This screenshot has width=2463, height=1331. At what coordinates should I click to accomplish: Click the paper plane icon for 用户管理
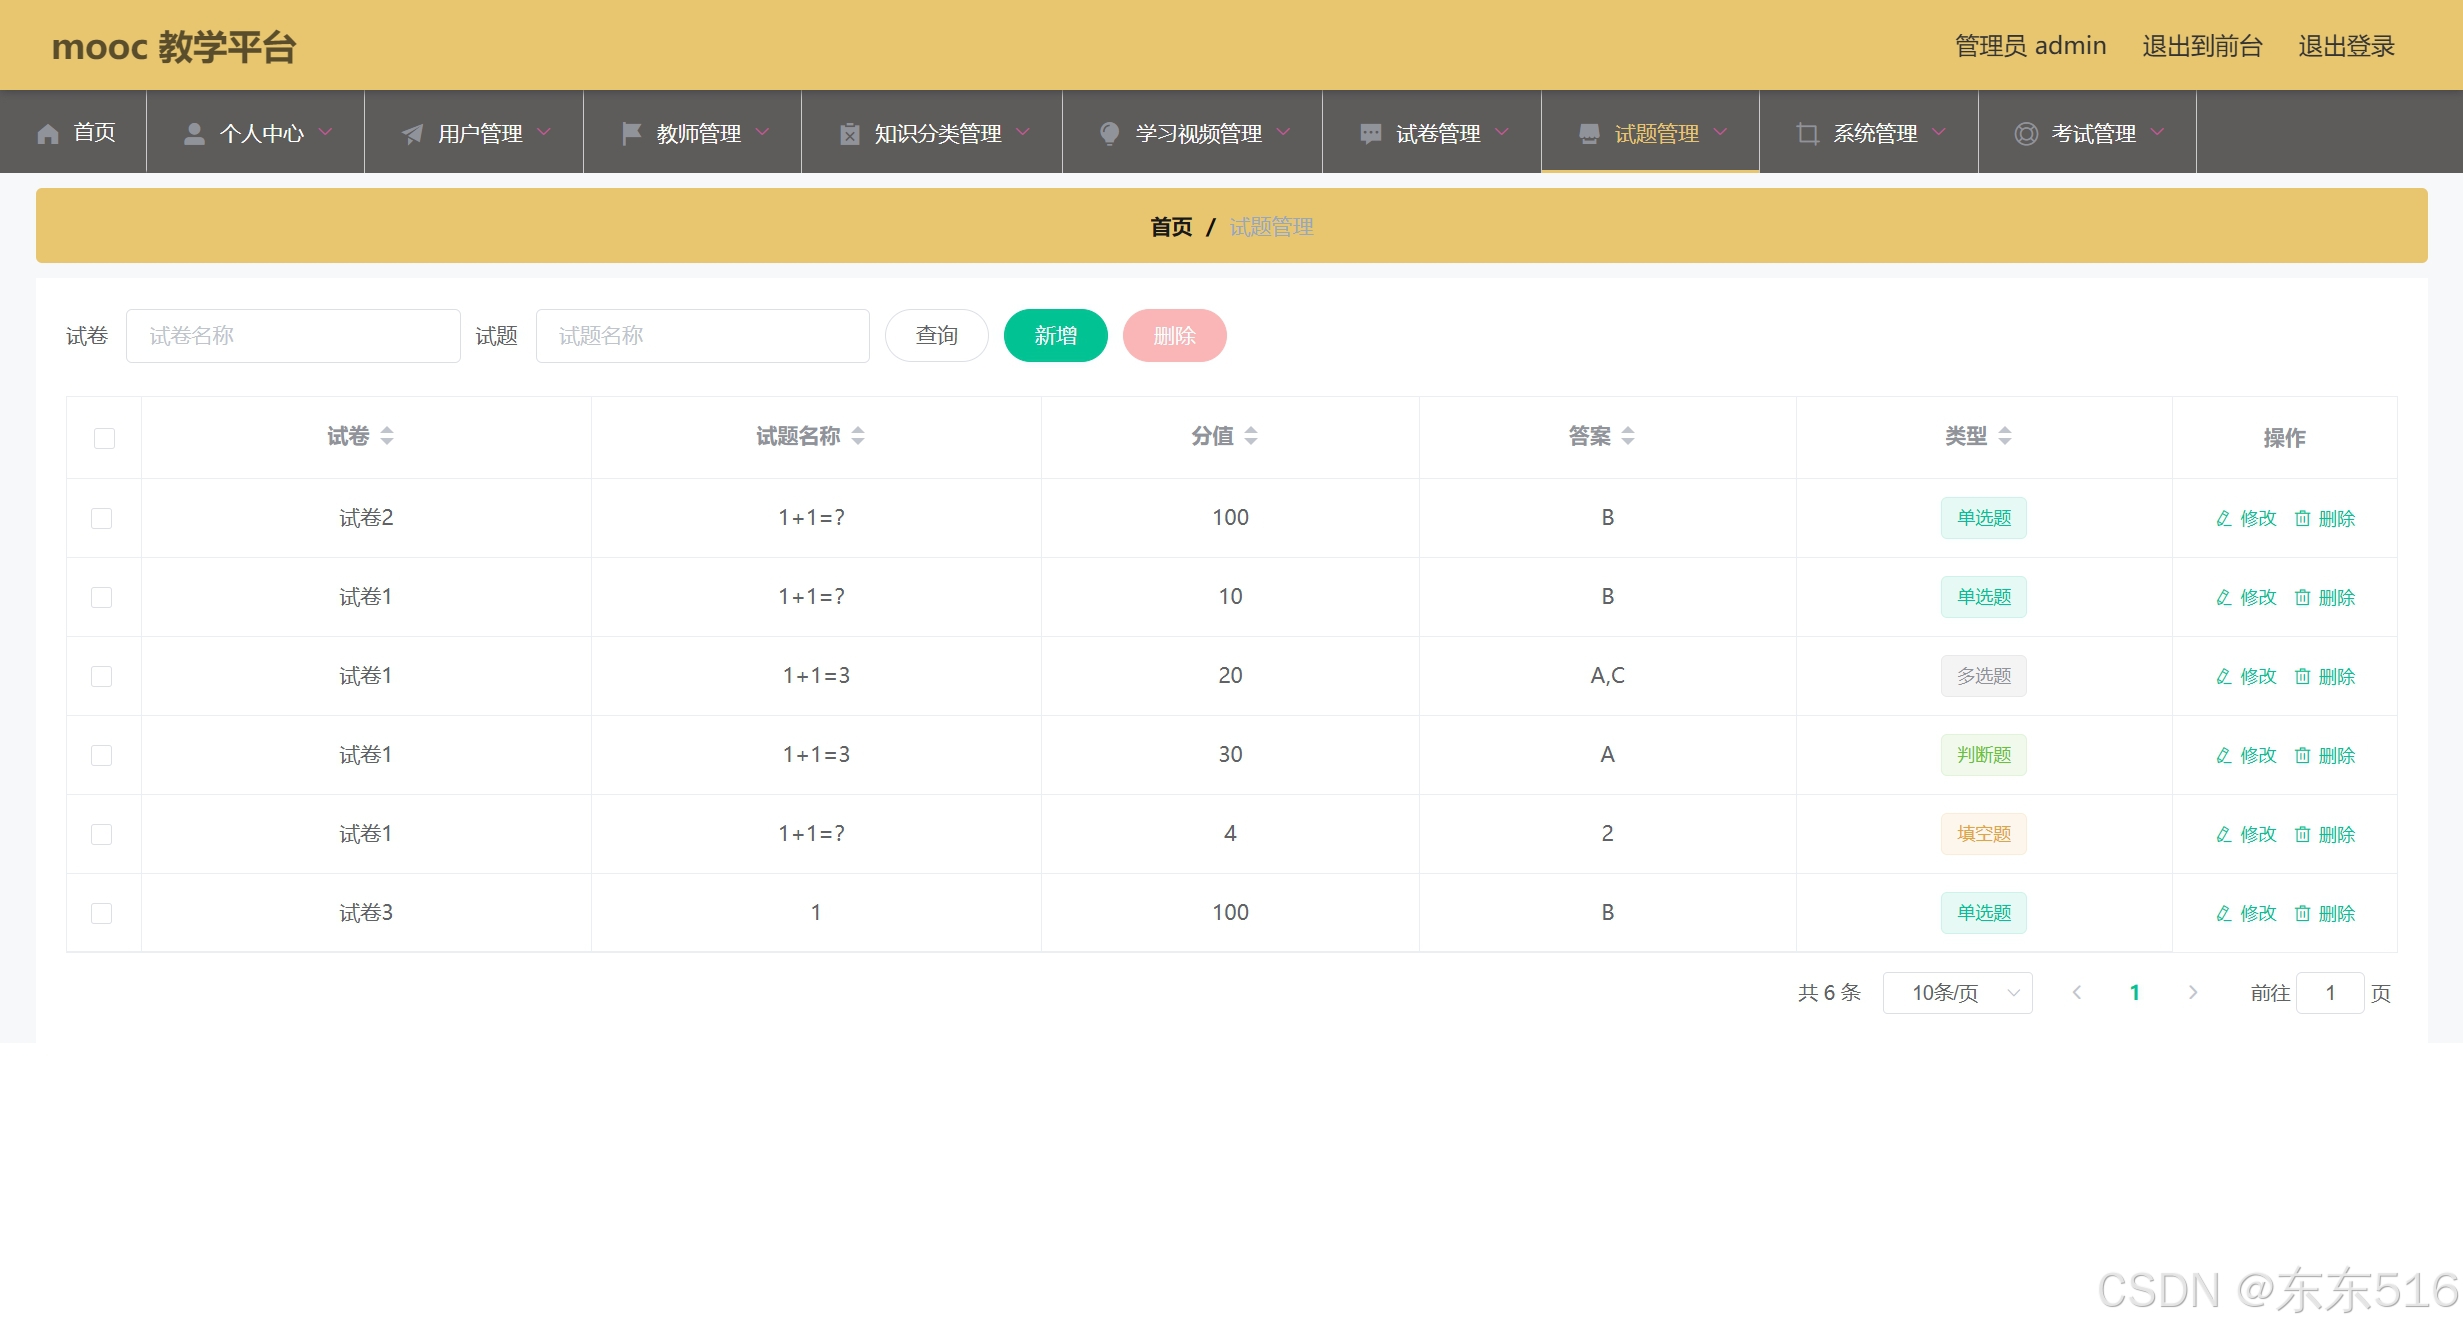pos(412,134)
